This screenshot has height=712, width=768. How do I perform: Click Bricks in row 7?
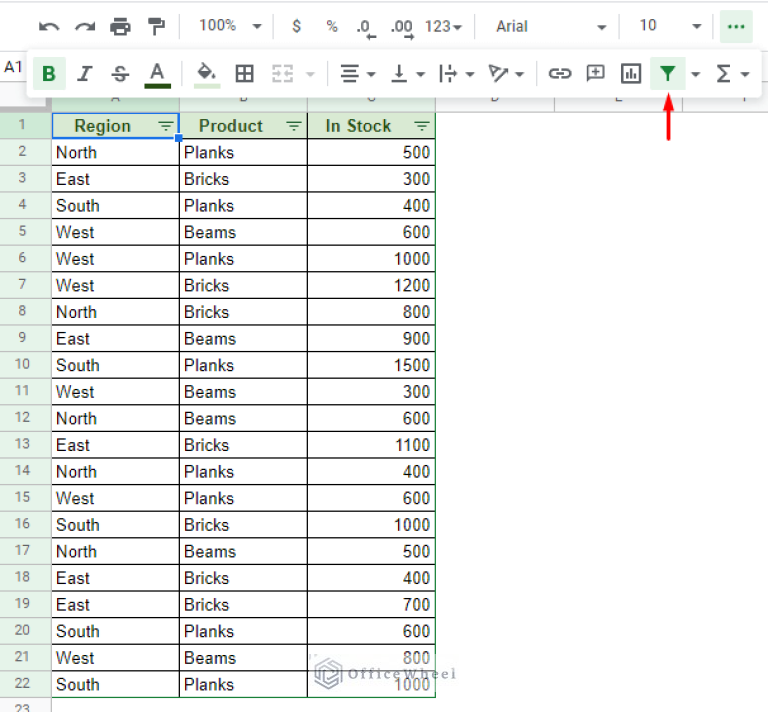click(x=243, y=285)
